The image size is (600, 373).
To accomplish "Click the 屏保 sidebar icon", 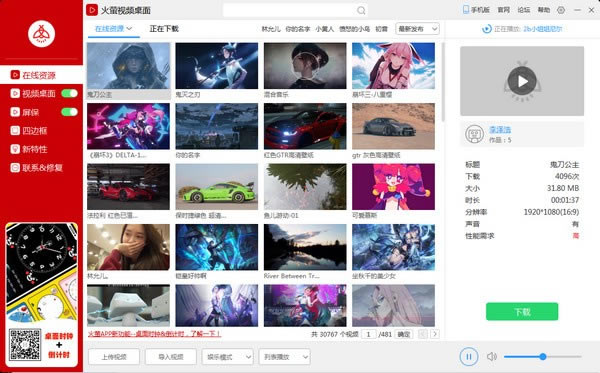I will coord(15,112).
